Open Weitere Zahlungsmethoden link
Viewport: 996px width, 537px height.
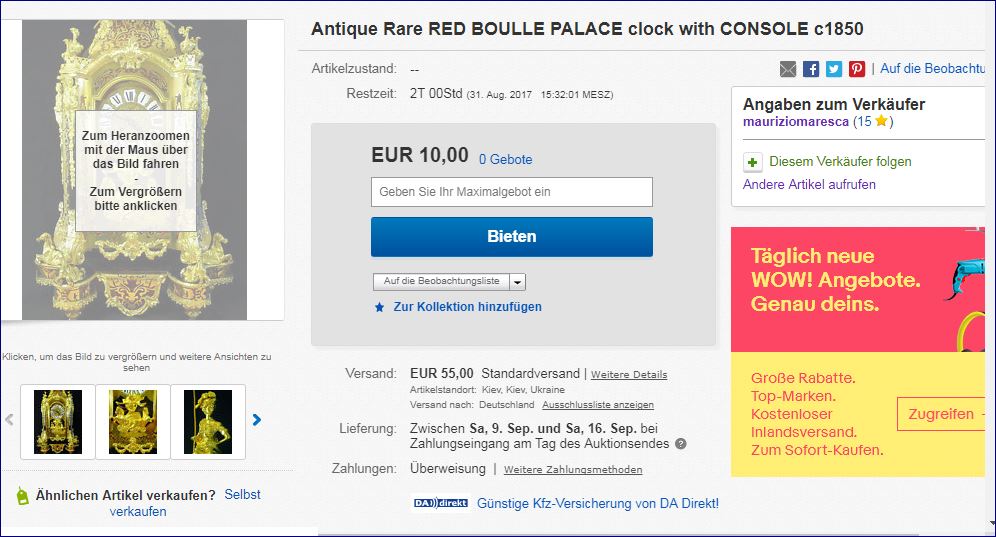[x=573, y=469]
